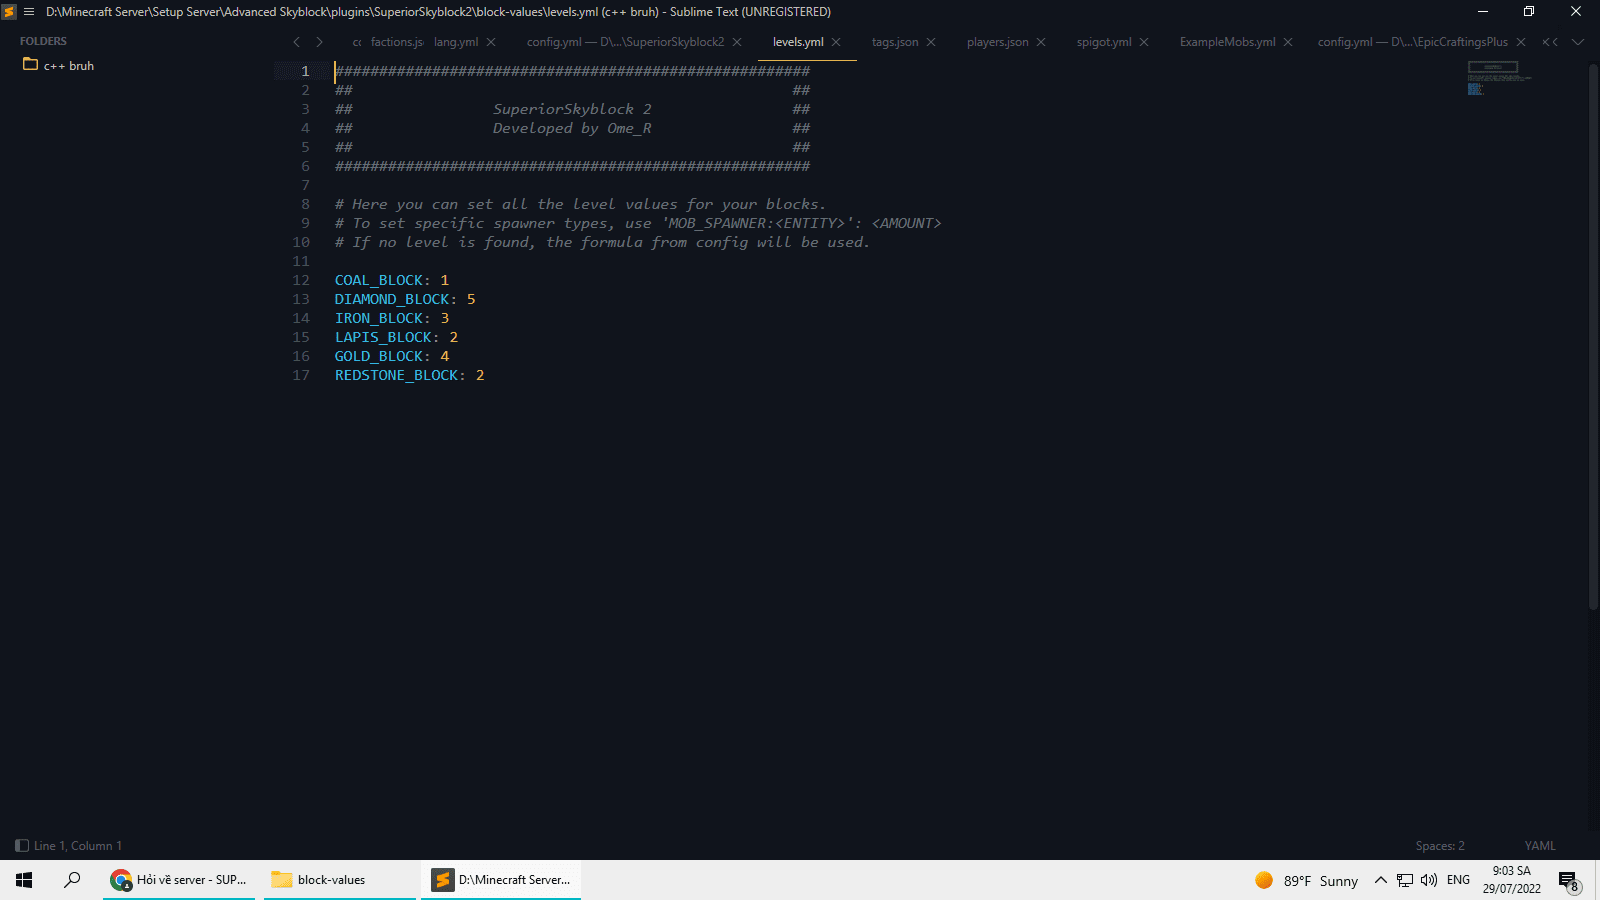Click the tab scroll right arrow

coord(319,42)
